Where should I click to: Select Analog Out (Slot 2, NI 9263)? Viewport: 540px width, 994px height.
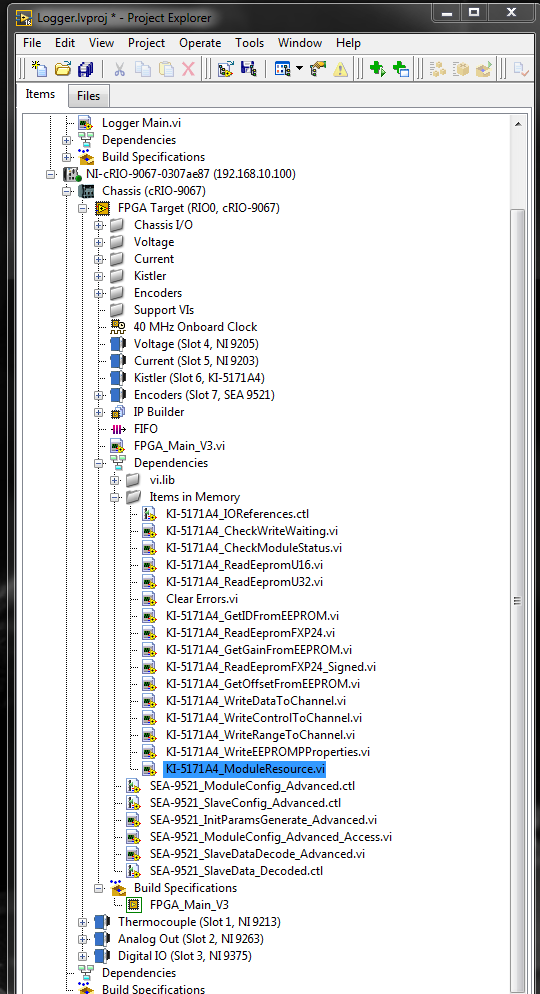point(190,939)
